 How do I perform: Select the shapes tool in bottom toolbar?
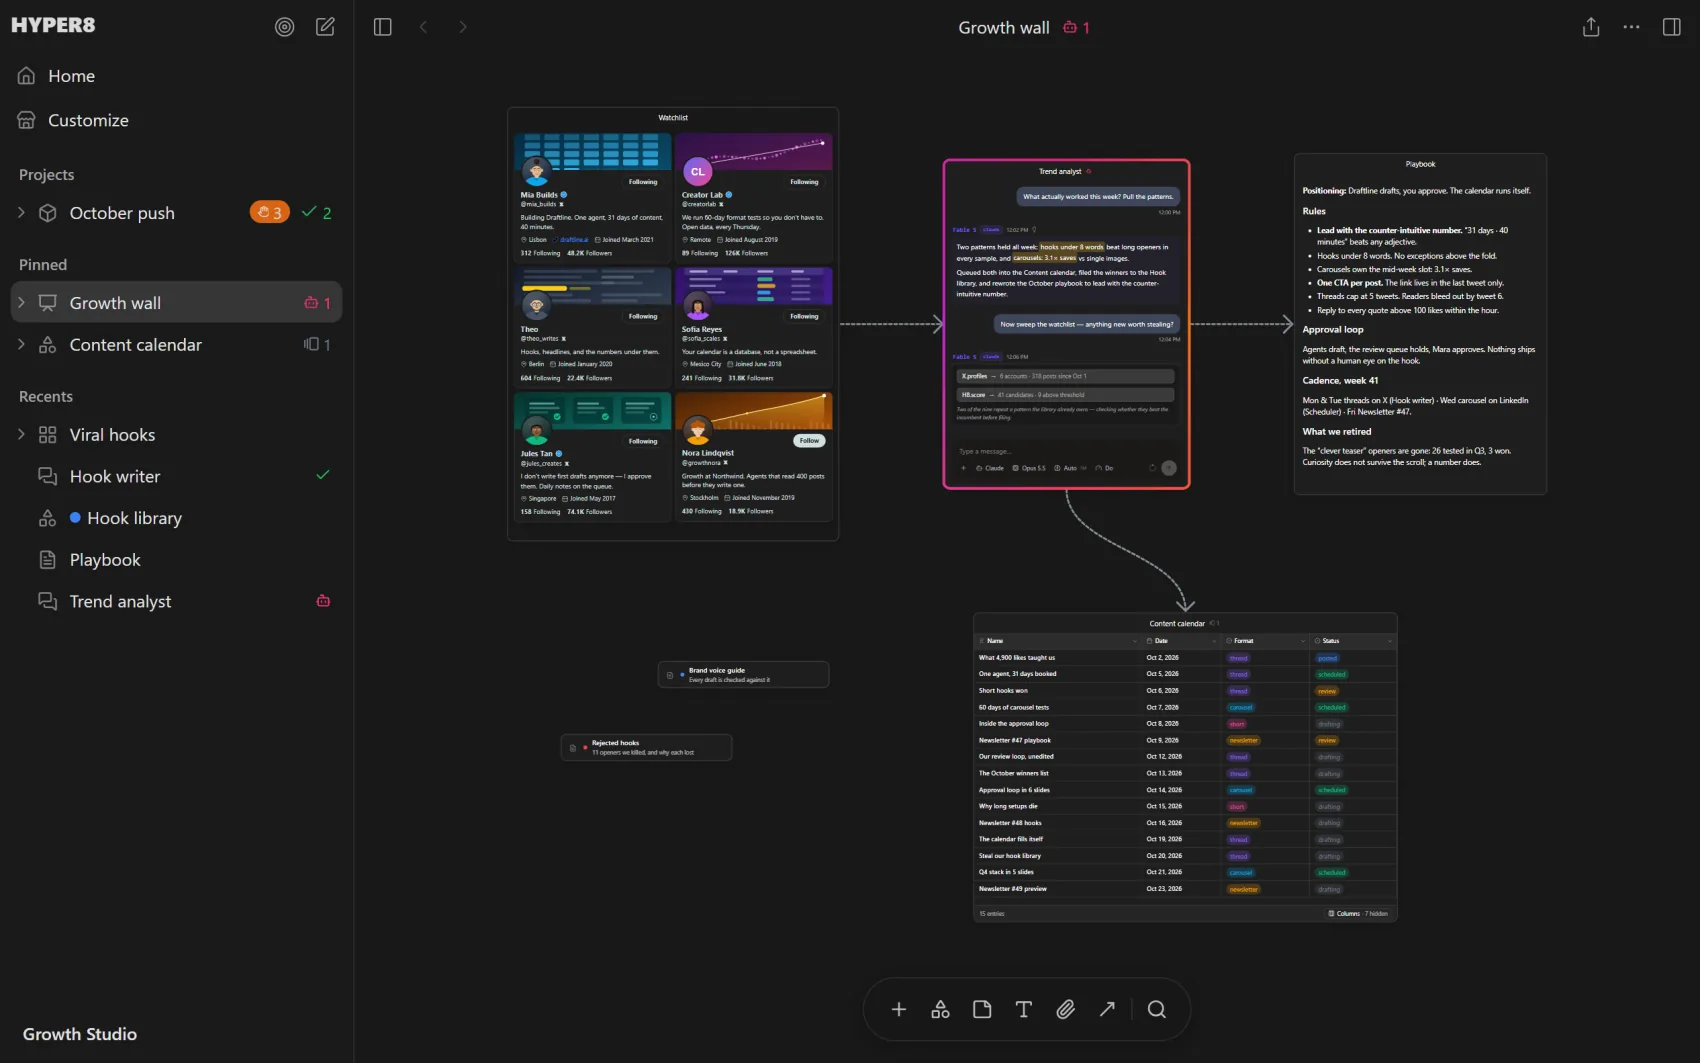[x=940, y=1010]
